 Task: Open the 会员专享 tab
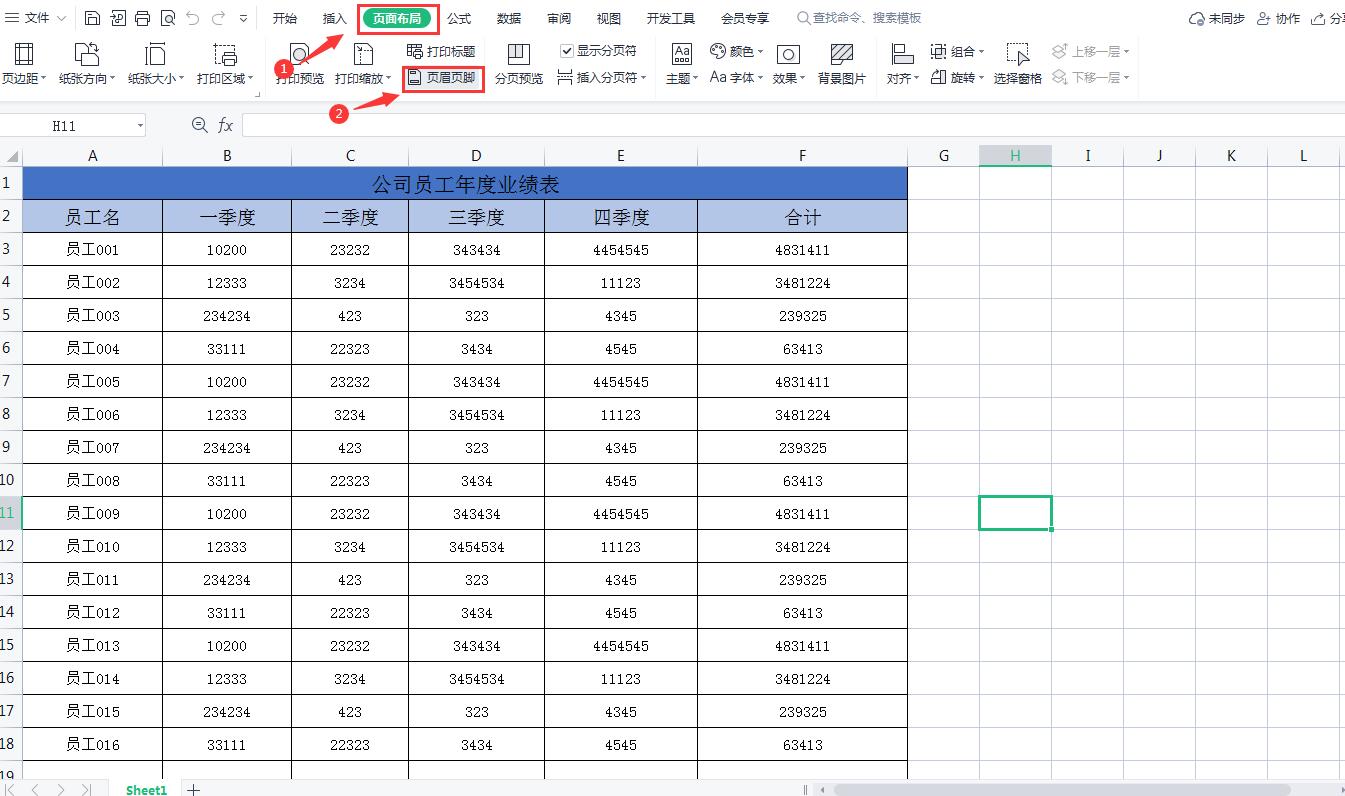[745, 18]
